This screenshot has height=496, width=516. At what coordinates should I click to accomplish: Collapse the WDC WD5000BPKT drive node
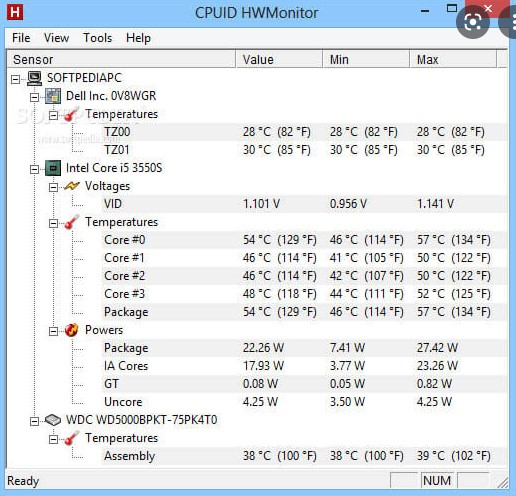click(34, 421)
